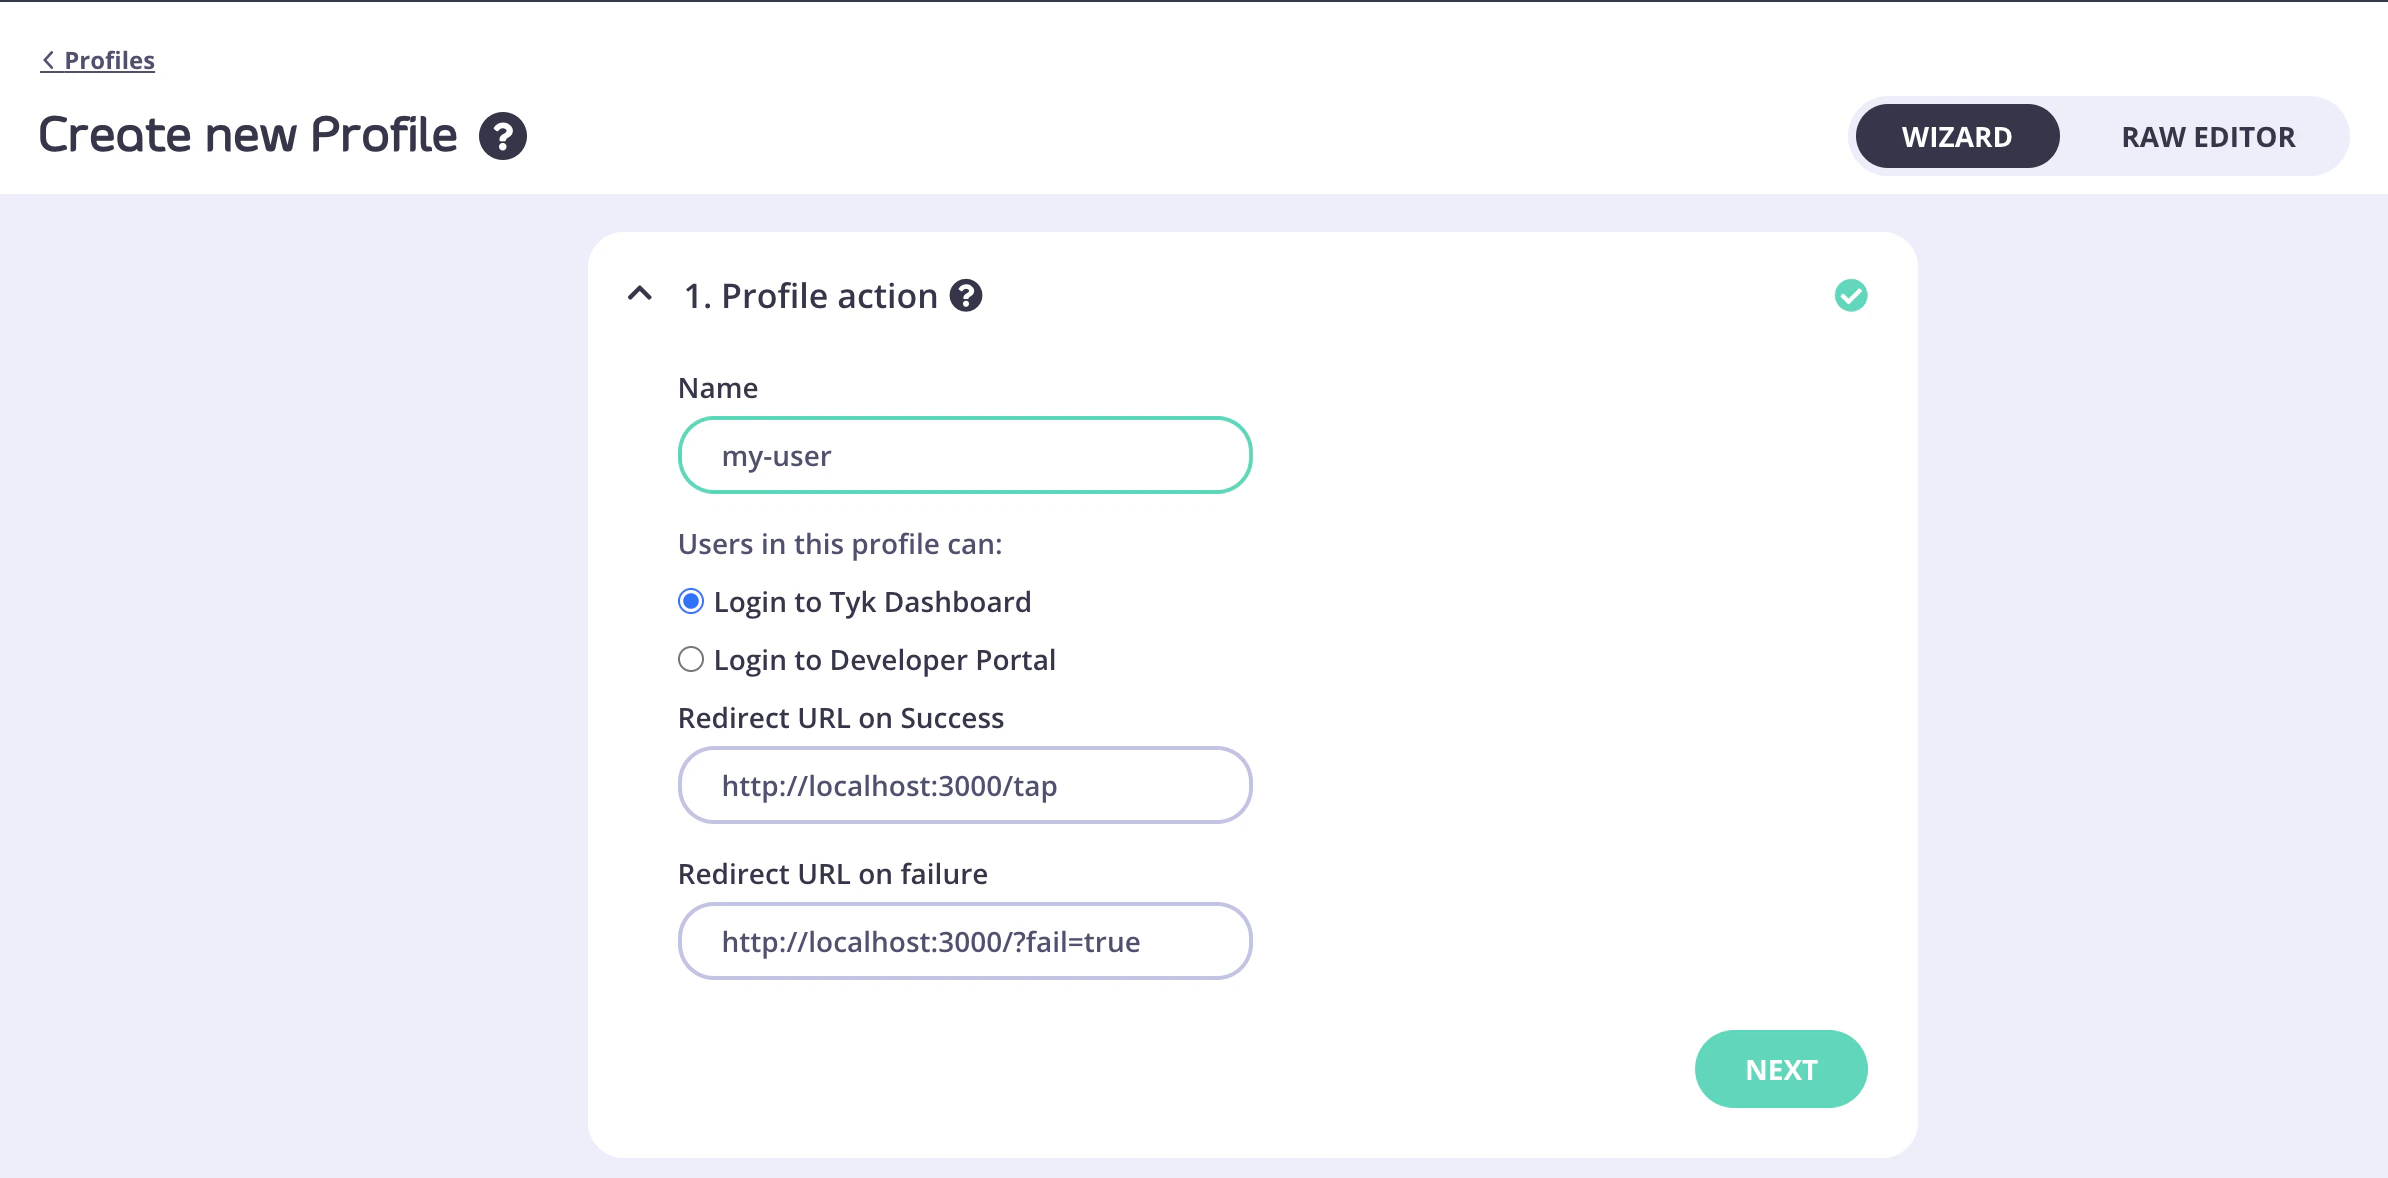Open help tooltip next to Profile action heading
Screen dimensions: 2388x1178
[965, 295]
